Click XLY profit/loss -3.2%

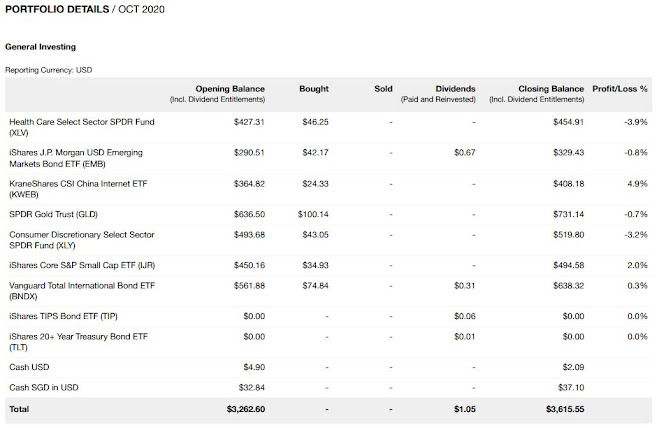[x=636, y=235]
